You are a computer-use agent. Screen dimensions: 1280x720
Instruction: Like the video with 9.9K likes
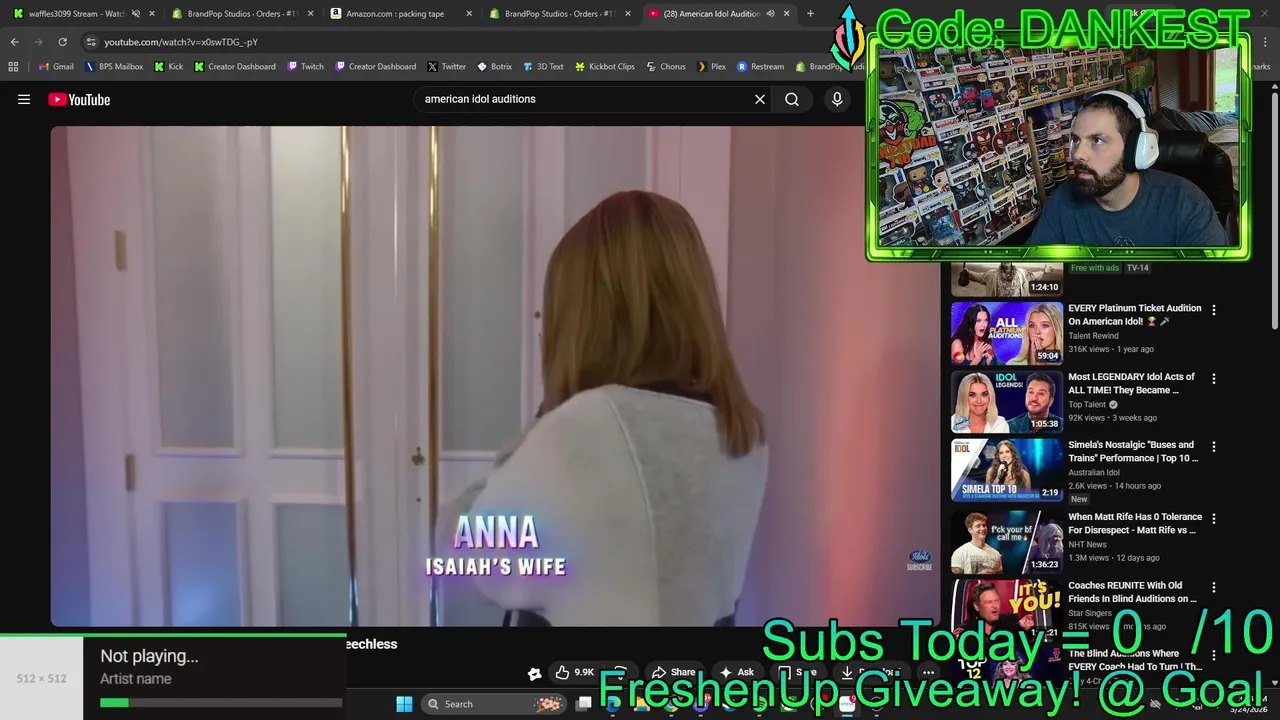tap(574, 672)
